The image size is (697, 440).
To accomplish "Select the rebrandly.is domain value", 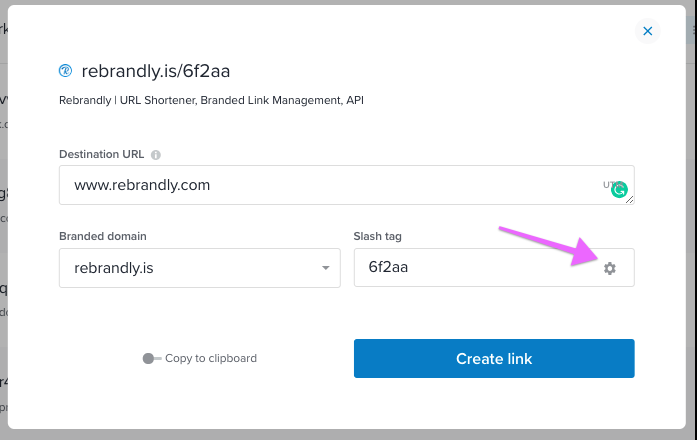I will pos(114,268).
